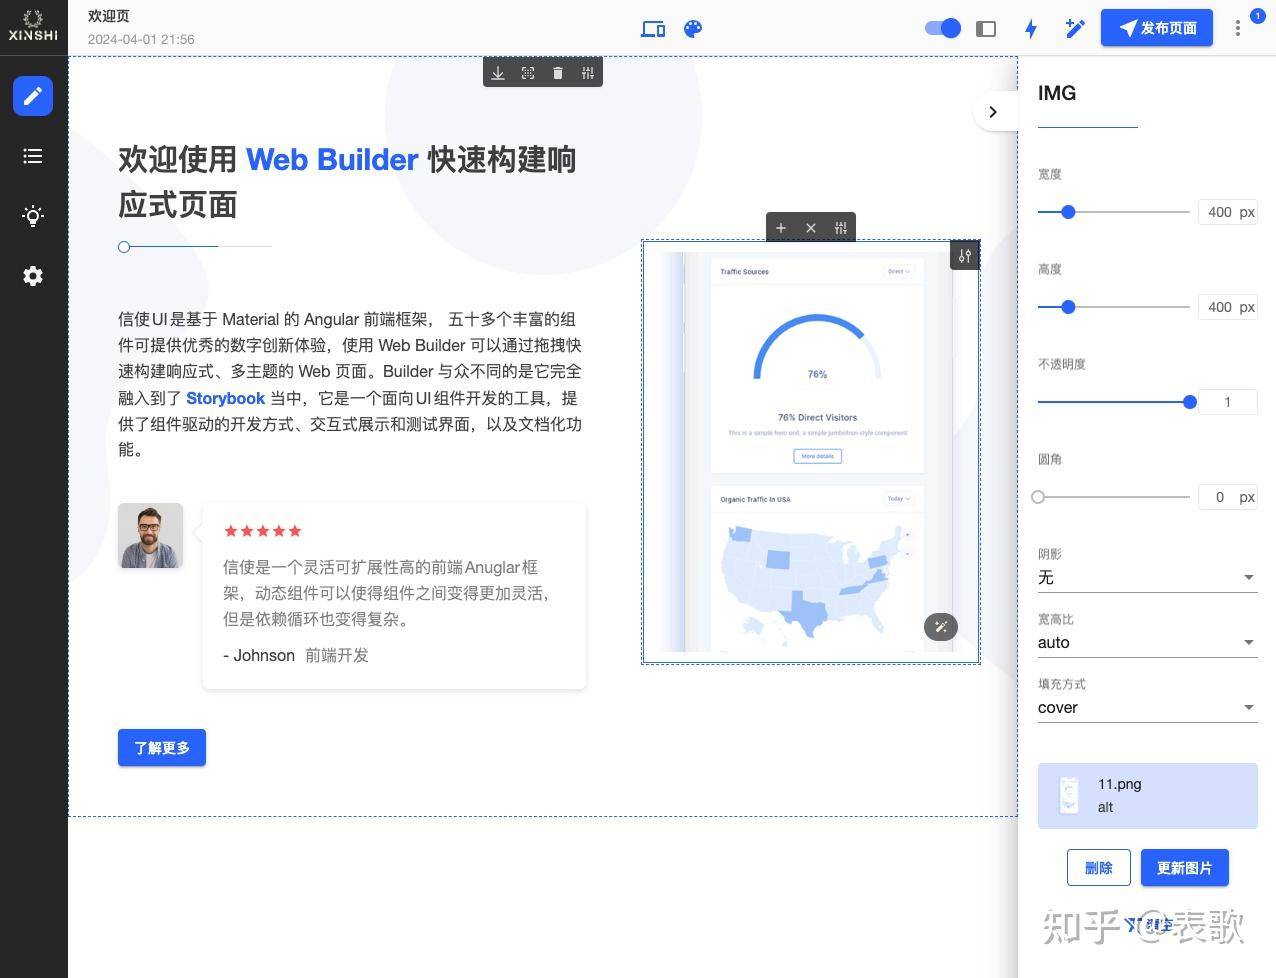The image size is (1276, 978).
Task: Click the 更新图片 update image button
Action: point(1184,868)
